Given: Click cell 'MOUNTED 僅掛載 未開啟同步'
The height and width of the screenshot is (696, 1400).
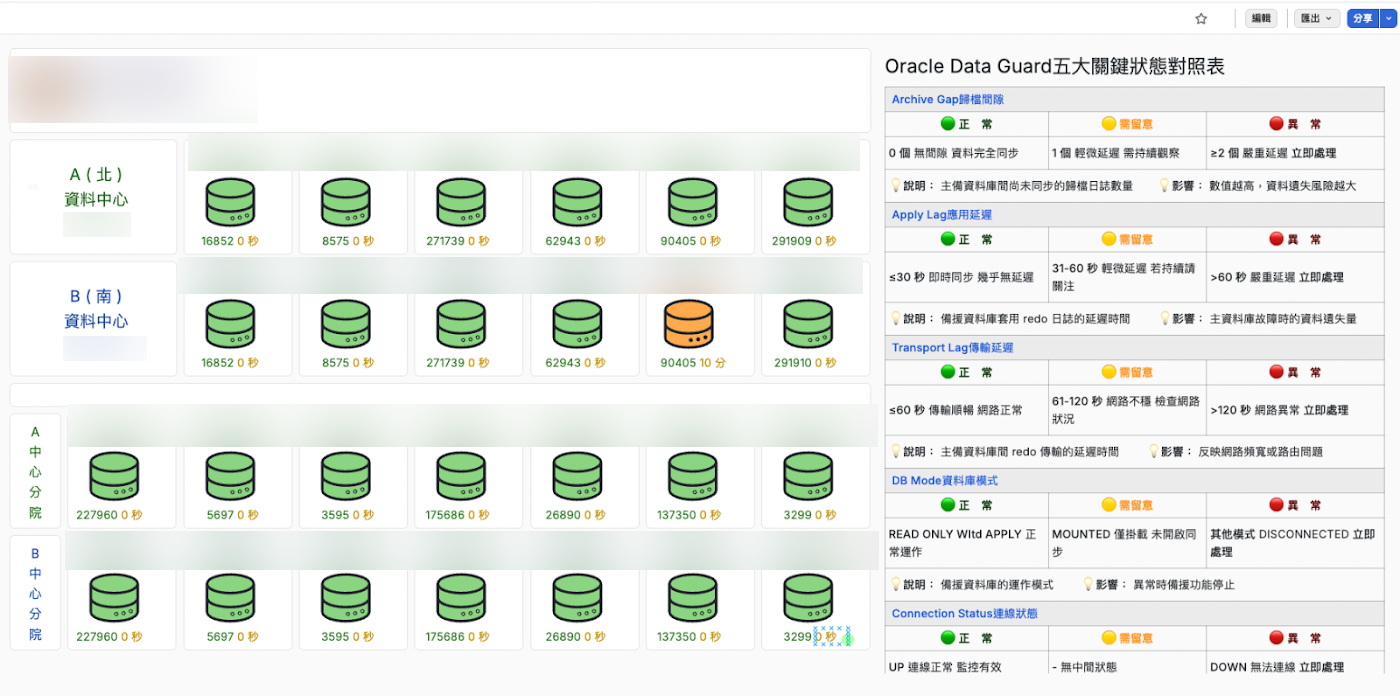Looking at the screenshot, I should point(1127,543).
